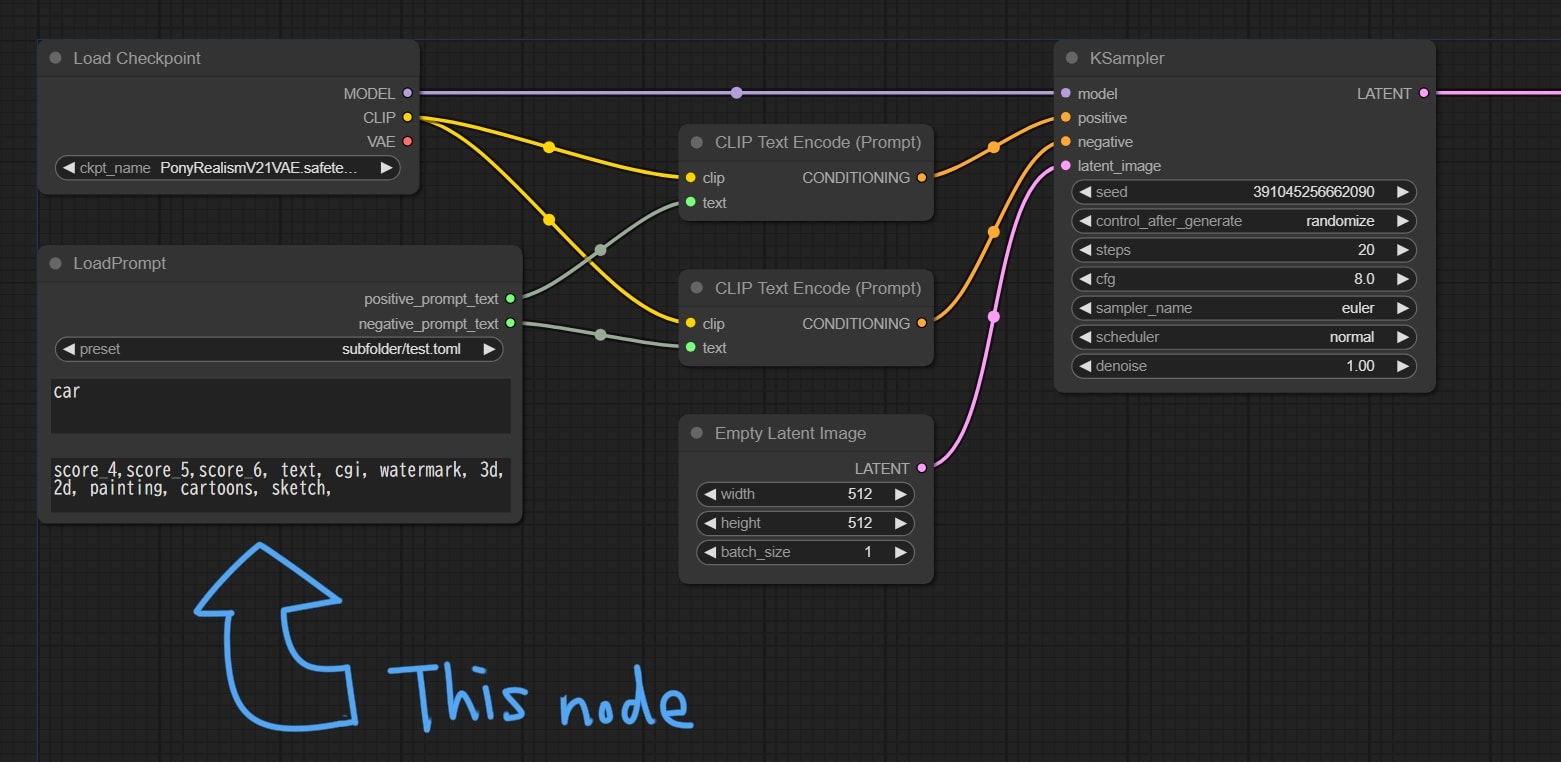This screenshot has height=762, width=1561.
Task: Click the negative_prompt_text output socket
Action: click(510, 323)
